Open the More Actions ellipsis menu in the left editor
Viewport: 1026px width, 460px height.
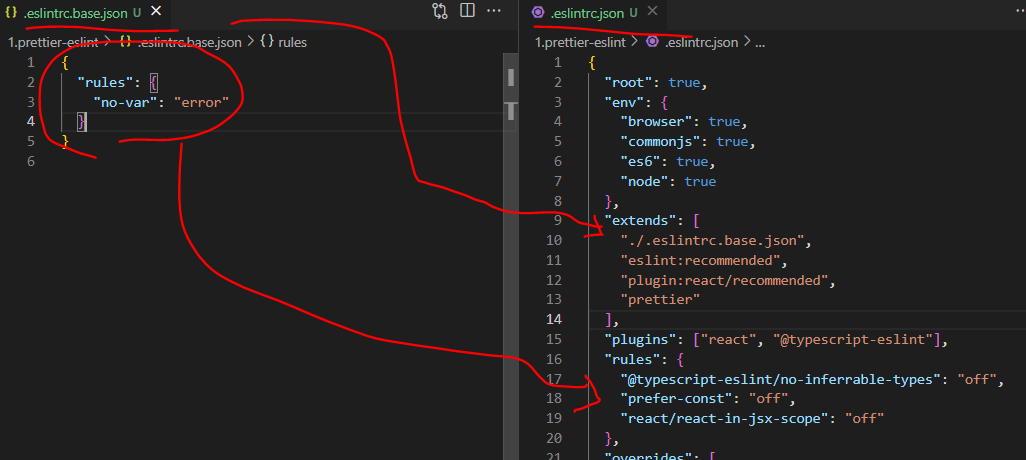click(494, 11)
